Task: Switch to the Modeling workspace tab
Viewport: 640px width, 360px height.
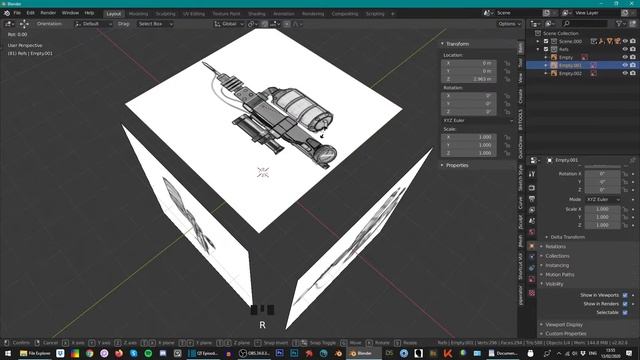Action: tap(138, 13)
